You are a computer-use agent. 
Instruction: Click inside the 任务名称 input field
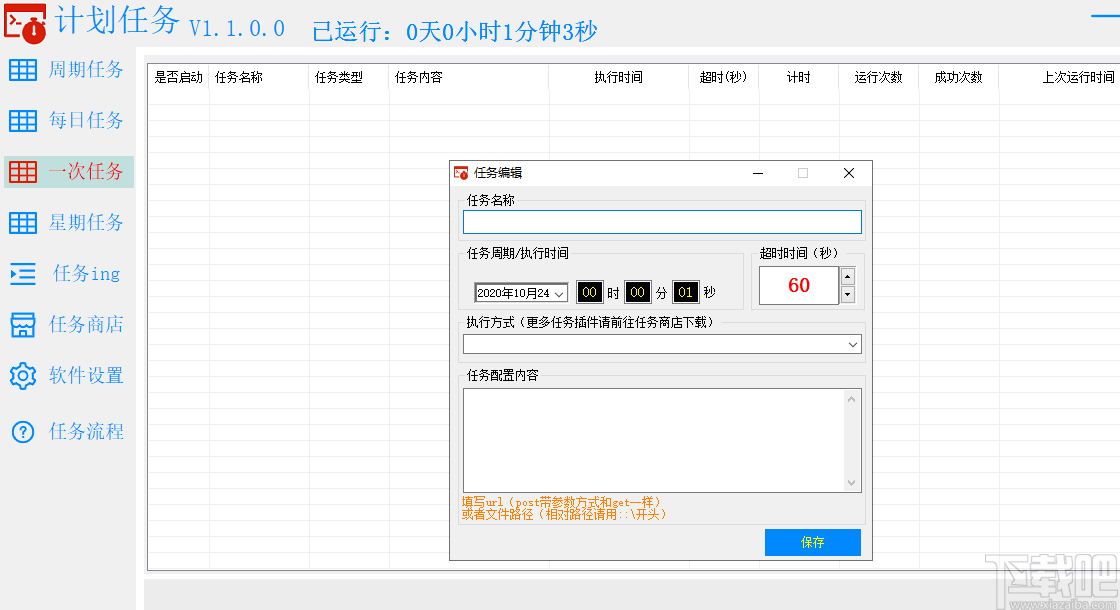coord(662,221)
